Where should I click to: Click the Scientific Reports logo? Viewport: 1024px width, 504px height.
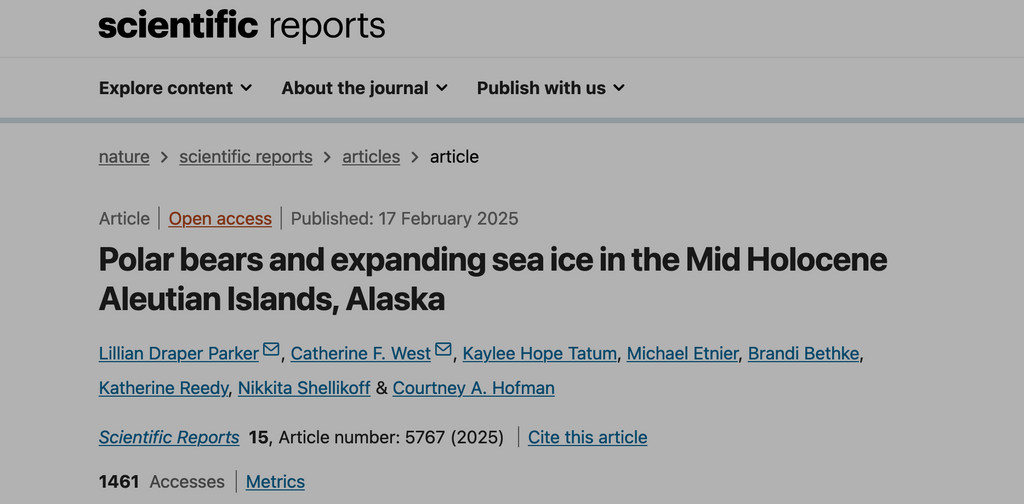(241, 26)
